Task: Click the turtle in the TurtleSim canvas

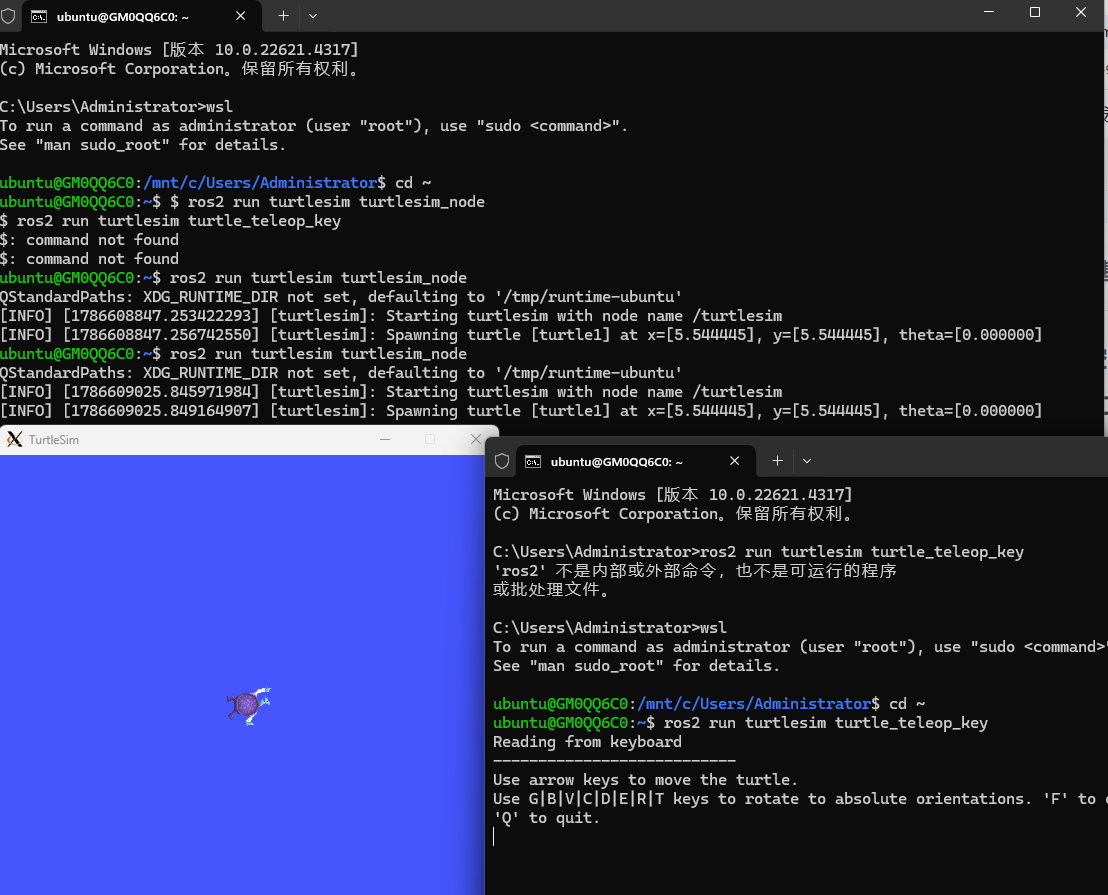Action: point(248,705)
